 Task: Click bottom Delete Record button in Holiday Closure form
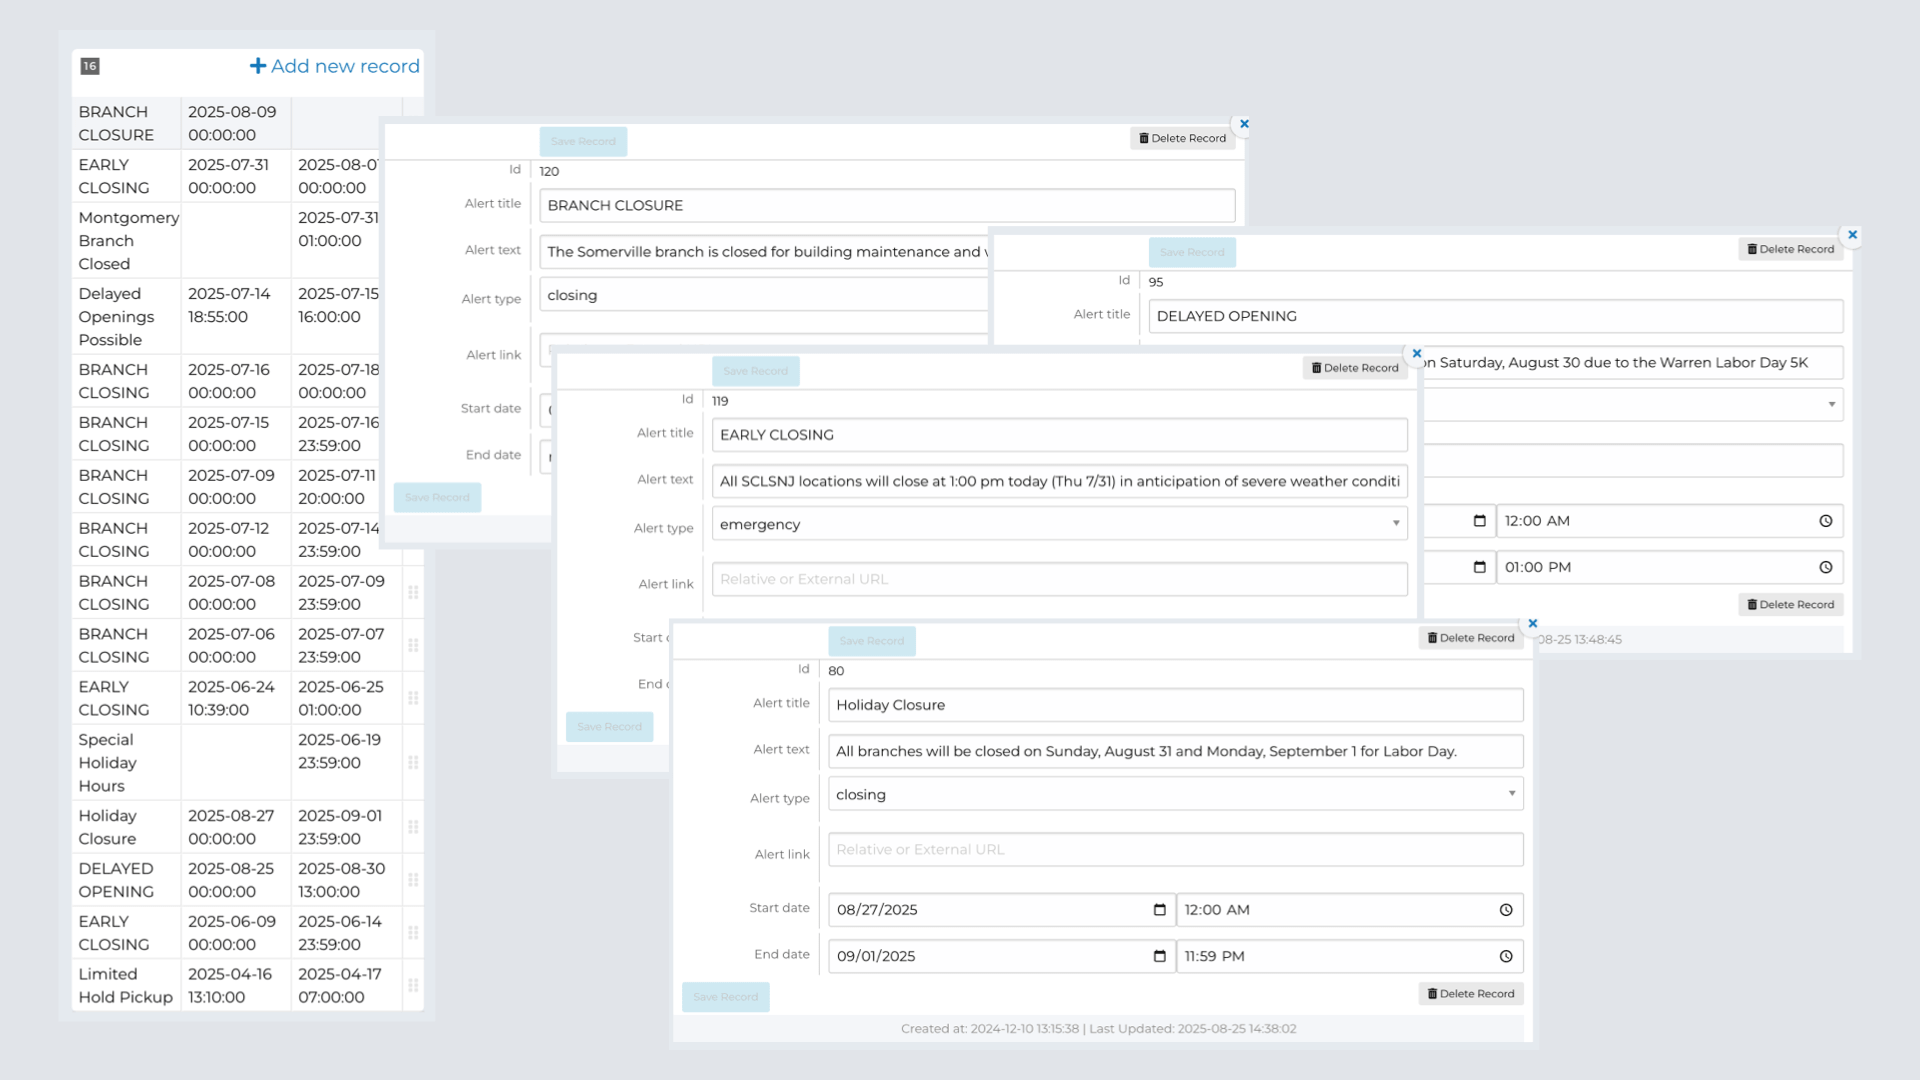1470,994
